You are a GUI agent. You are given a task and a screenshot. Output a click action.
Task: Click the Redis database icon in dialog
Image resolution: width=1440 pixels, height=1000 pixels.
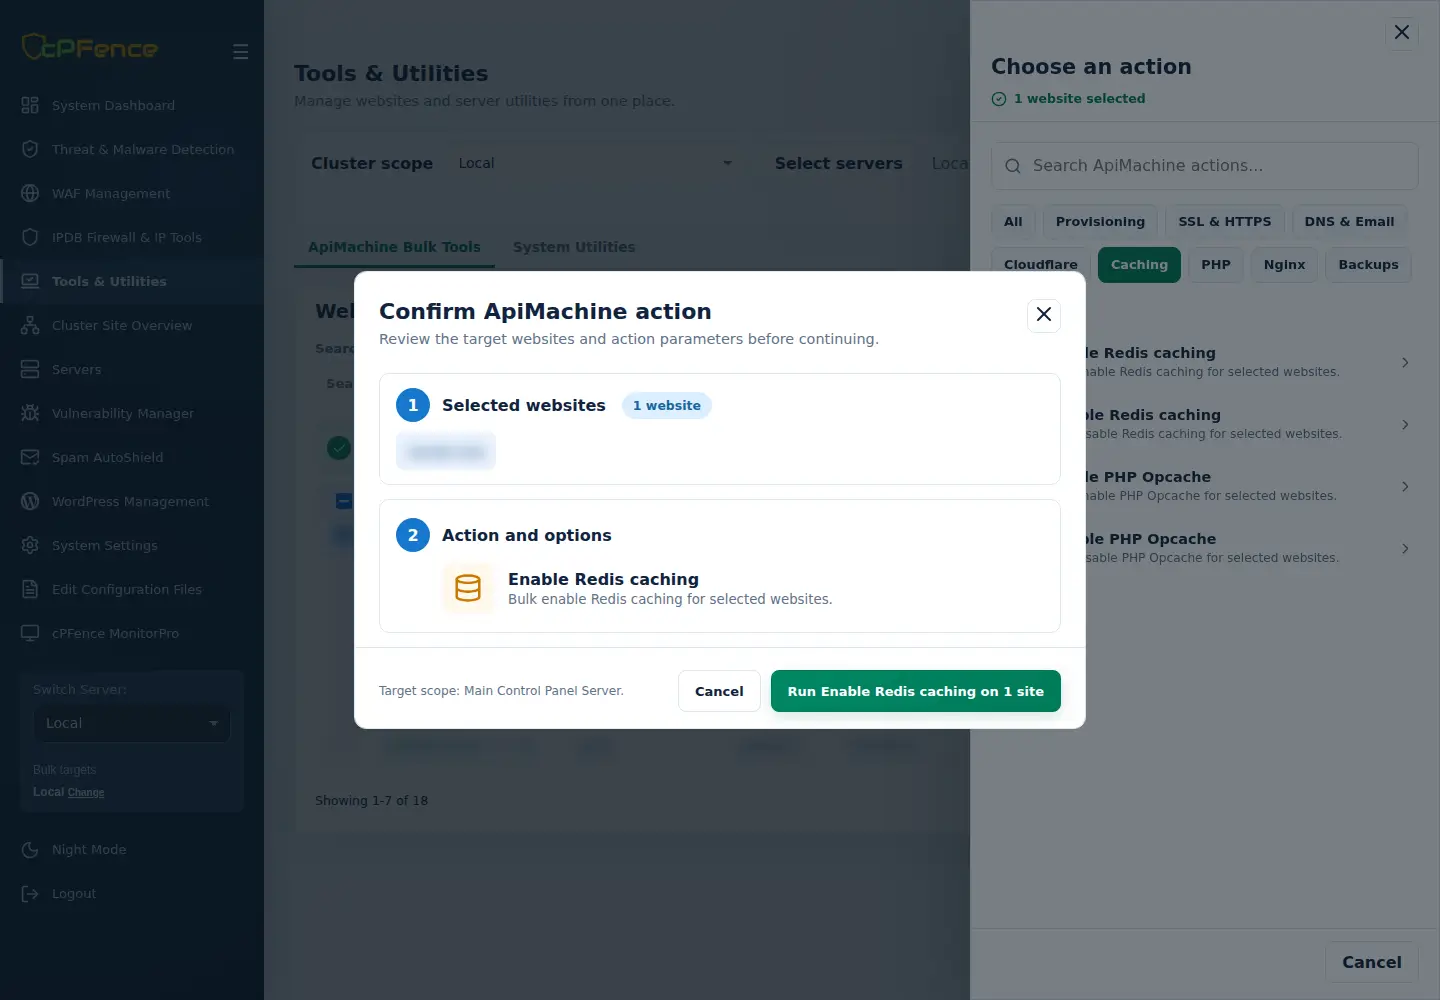[468, 588]
